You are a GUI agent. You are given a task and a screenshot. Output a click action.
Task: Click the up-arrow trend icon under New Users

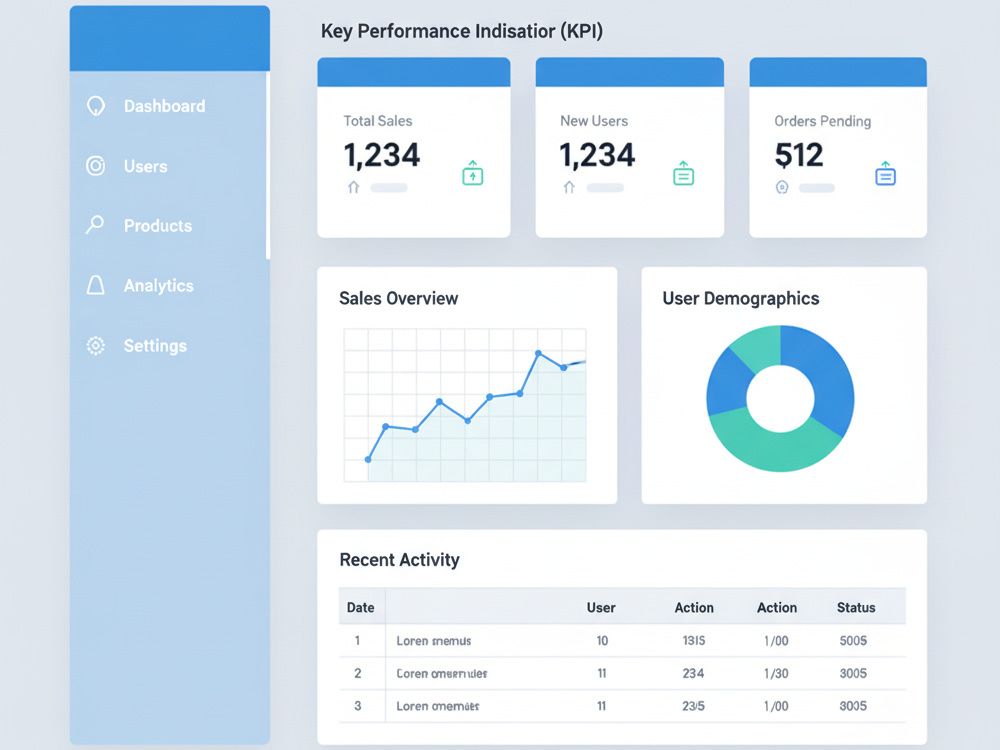coord(570,187)
